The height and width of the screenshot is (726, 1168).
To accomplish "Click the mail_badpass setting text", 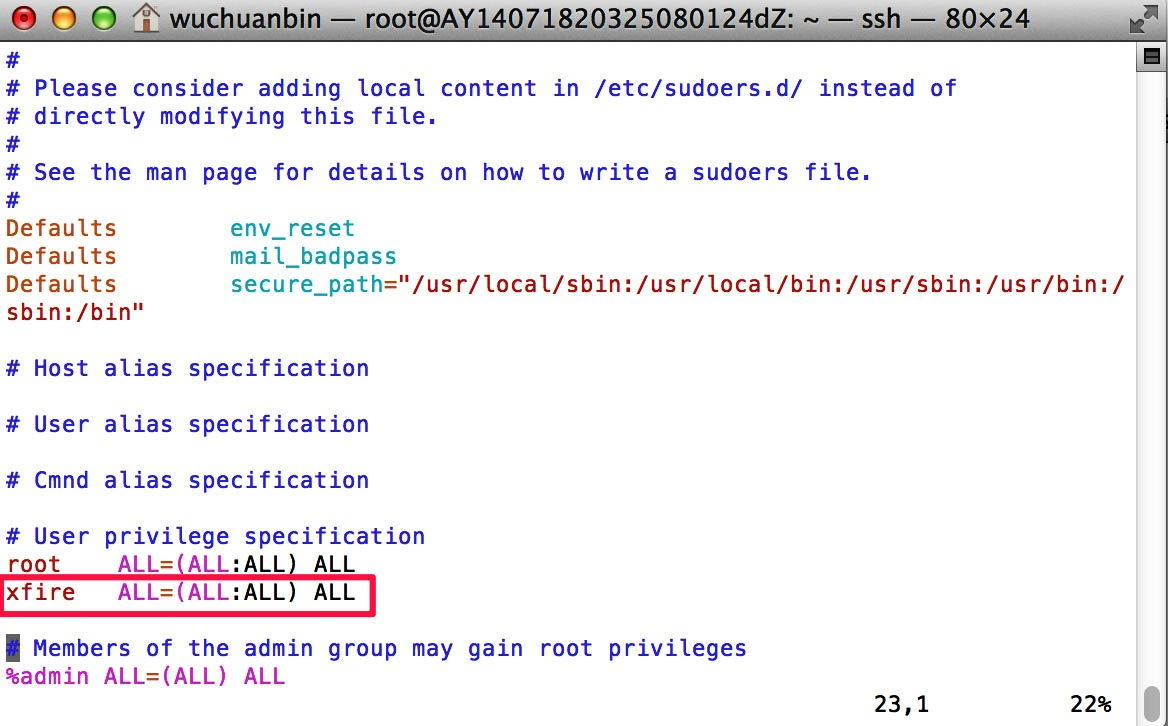I will point(313,256).
